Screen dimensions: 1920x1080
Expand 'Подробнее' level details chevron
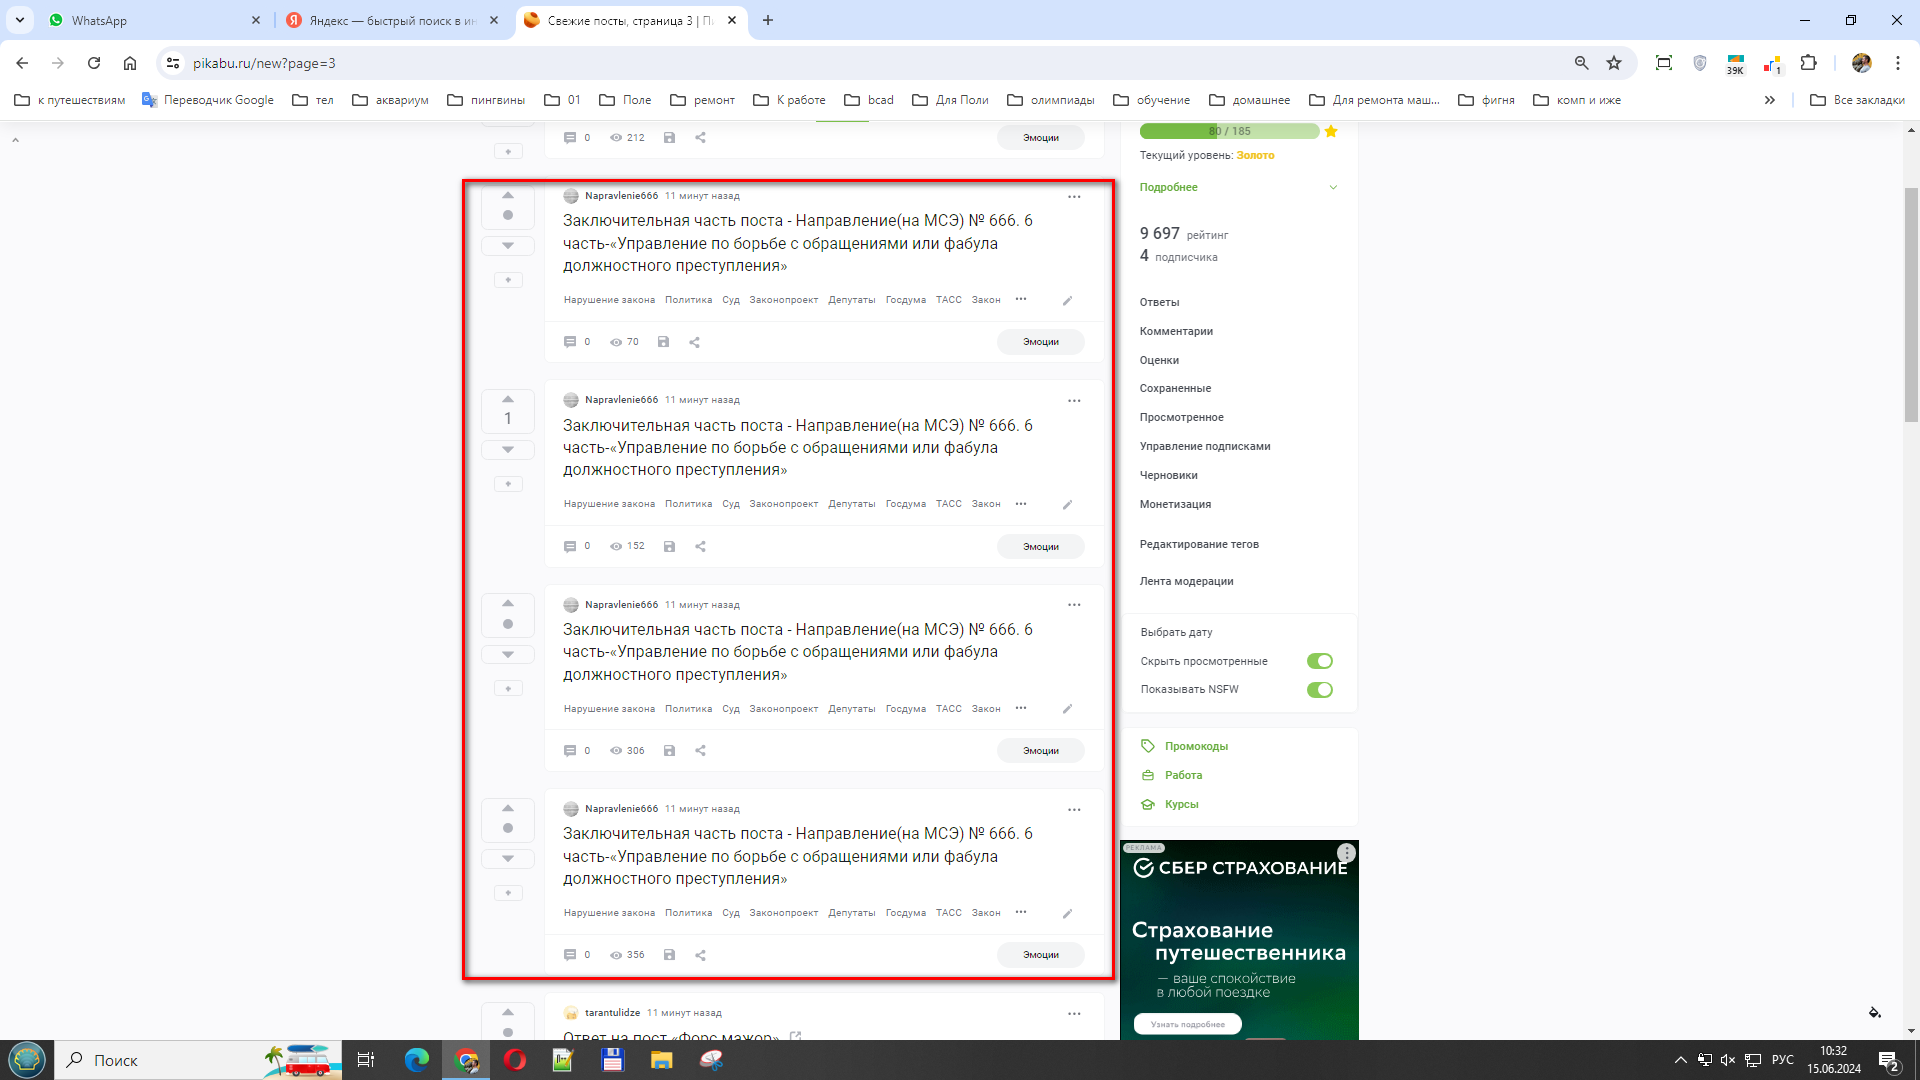pos(1332,188)
